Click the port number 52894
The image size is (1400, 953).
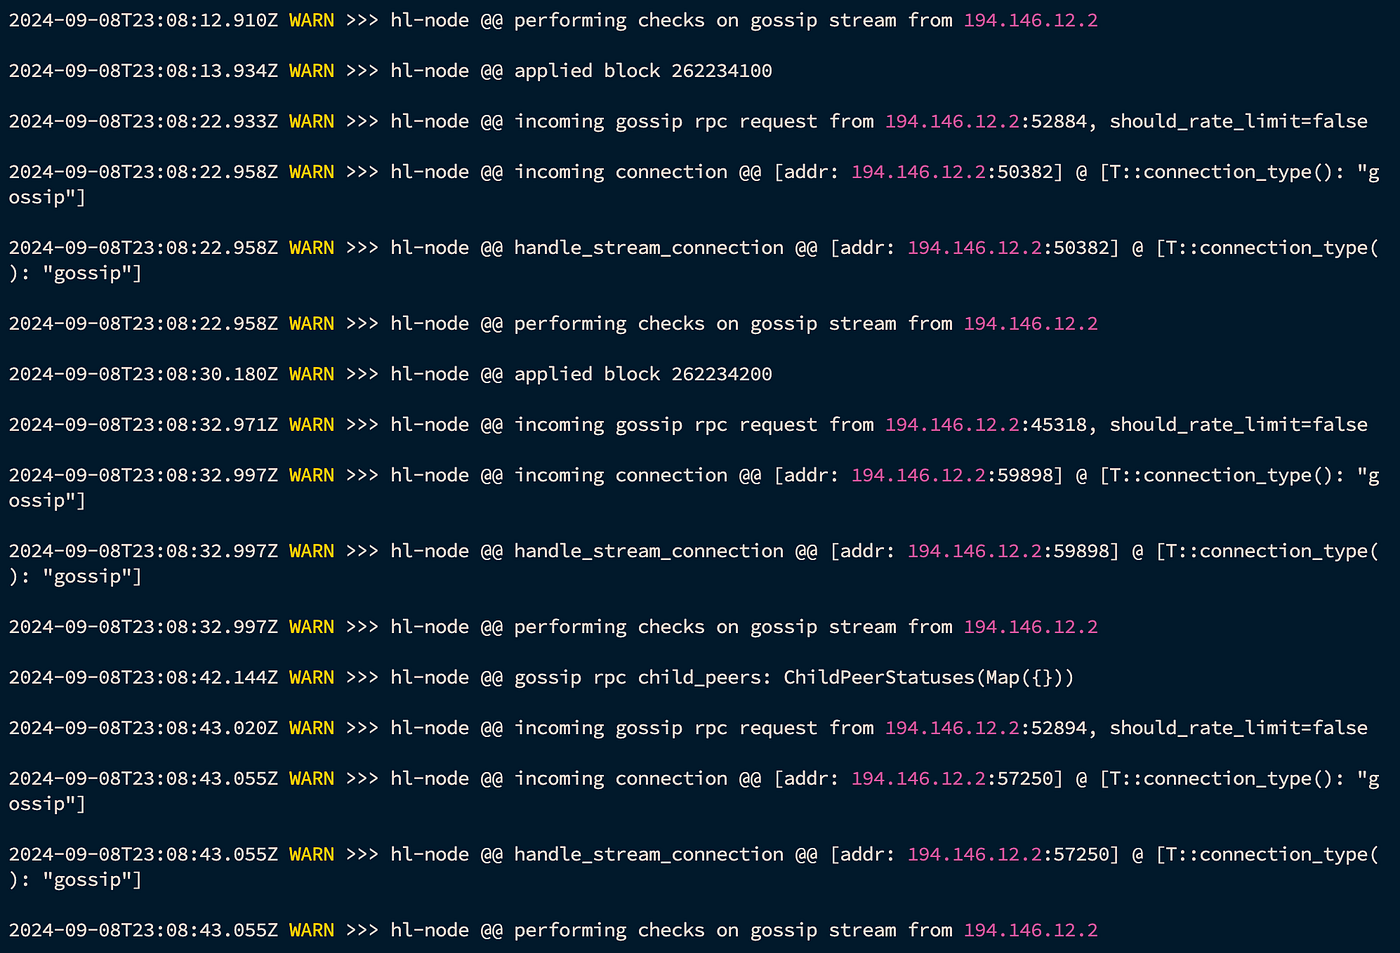coord(1059,728)
